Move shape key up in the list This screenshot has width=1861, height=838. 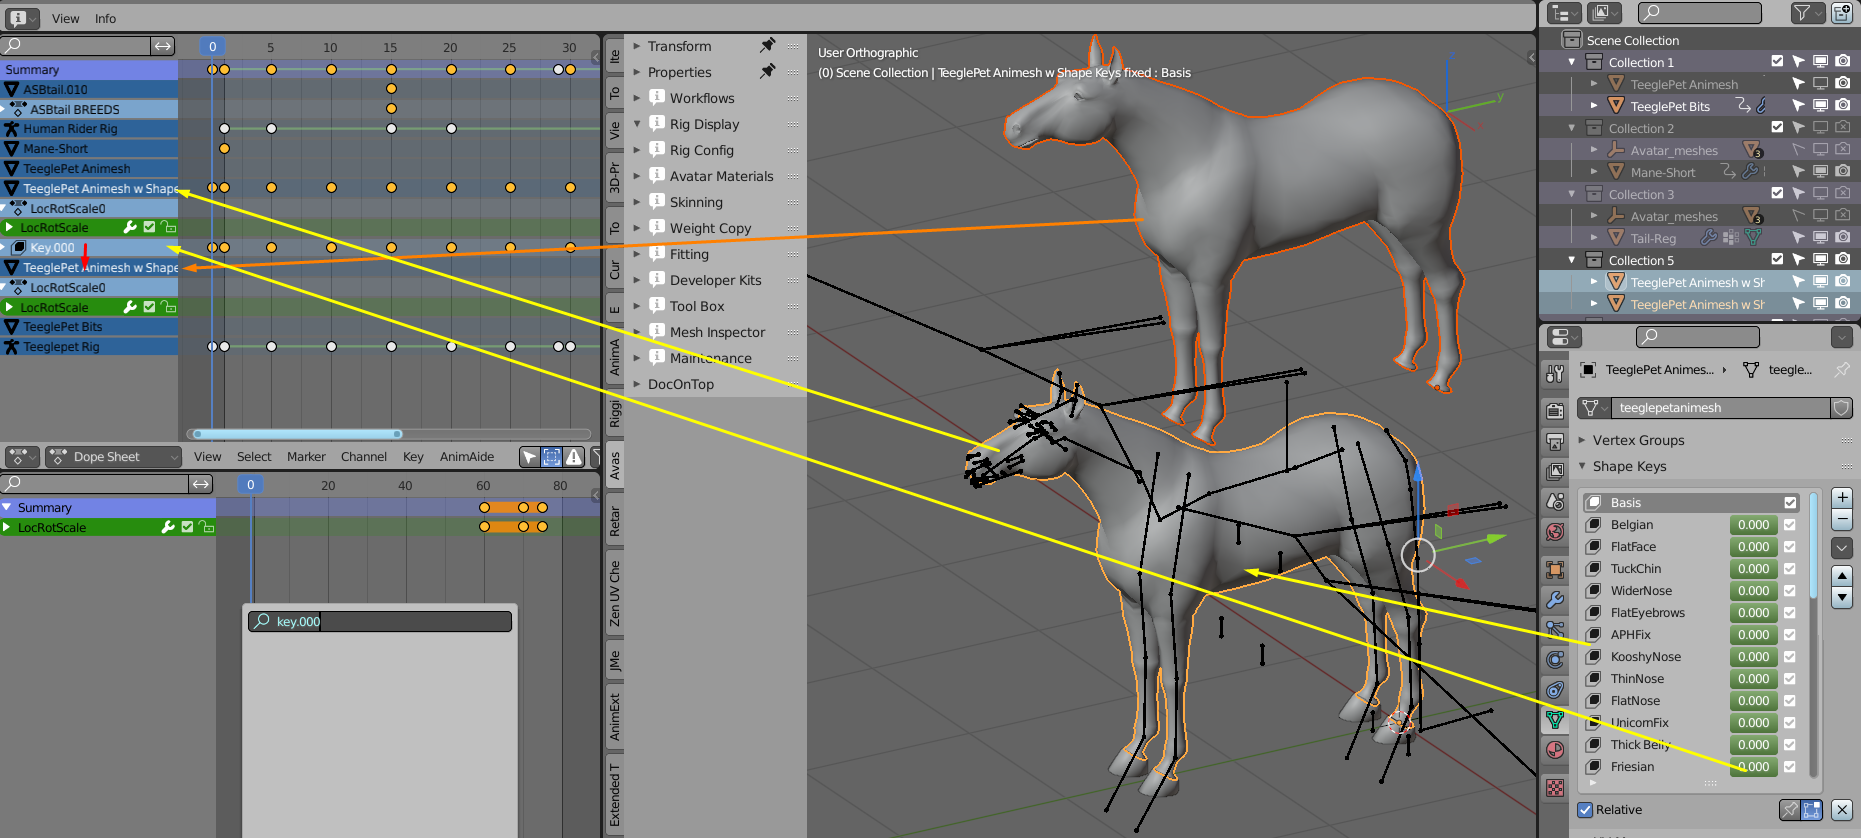pos(1842,576)
